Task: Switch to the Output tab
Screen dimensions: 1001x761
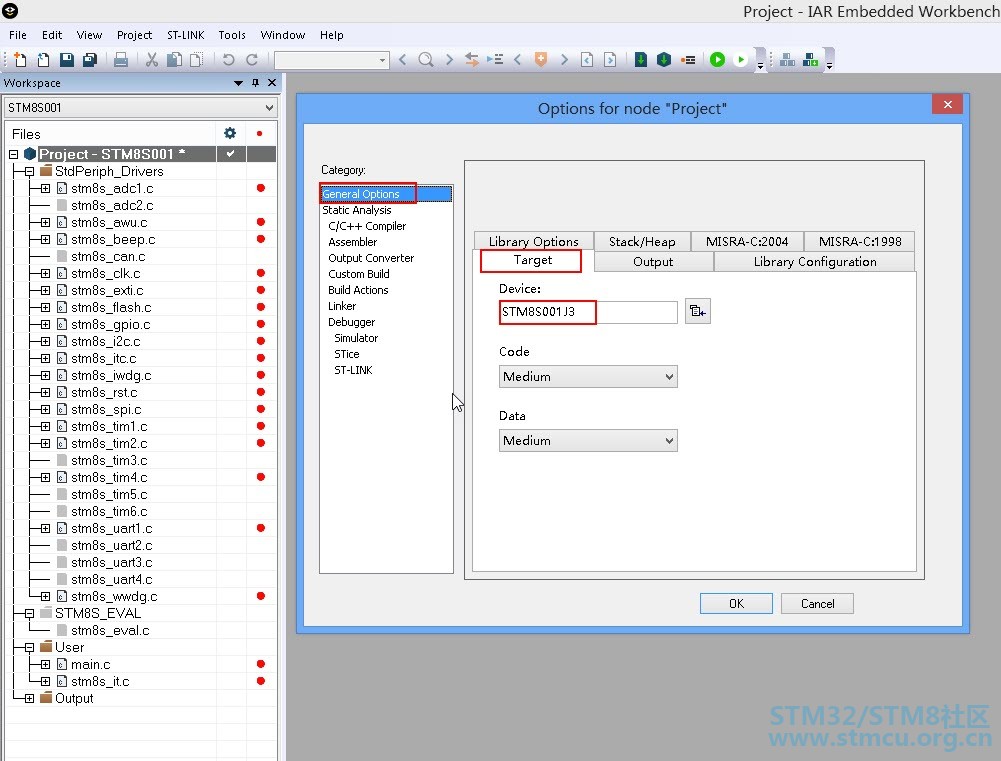Action: tap(653, 262)
